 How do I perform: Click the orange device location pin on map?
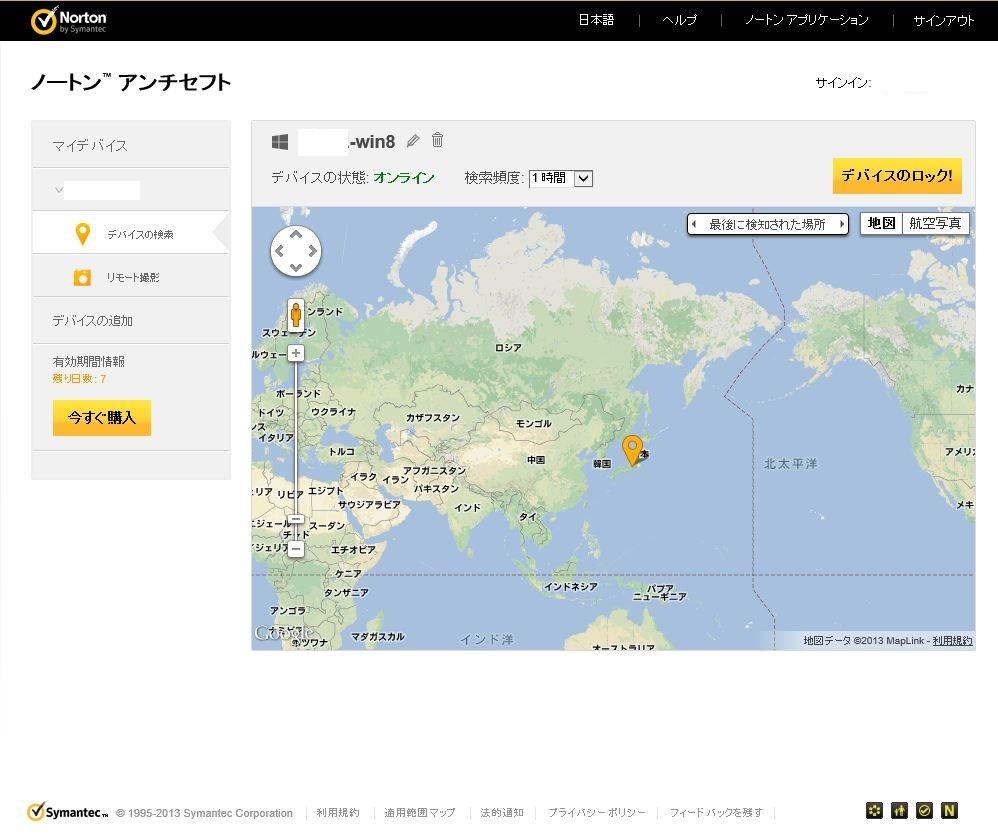click(x=632, y=451)
